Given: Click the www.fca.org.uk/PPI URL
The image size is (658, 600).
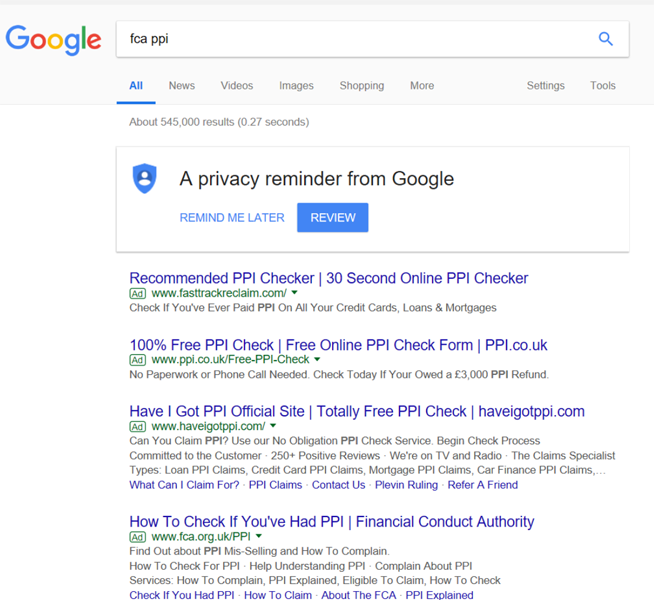Looking at the screenshot, I should click(x=201, y=537).
